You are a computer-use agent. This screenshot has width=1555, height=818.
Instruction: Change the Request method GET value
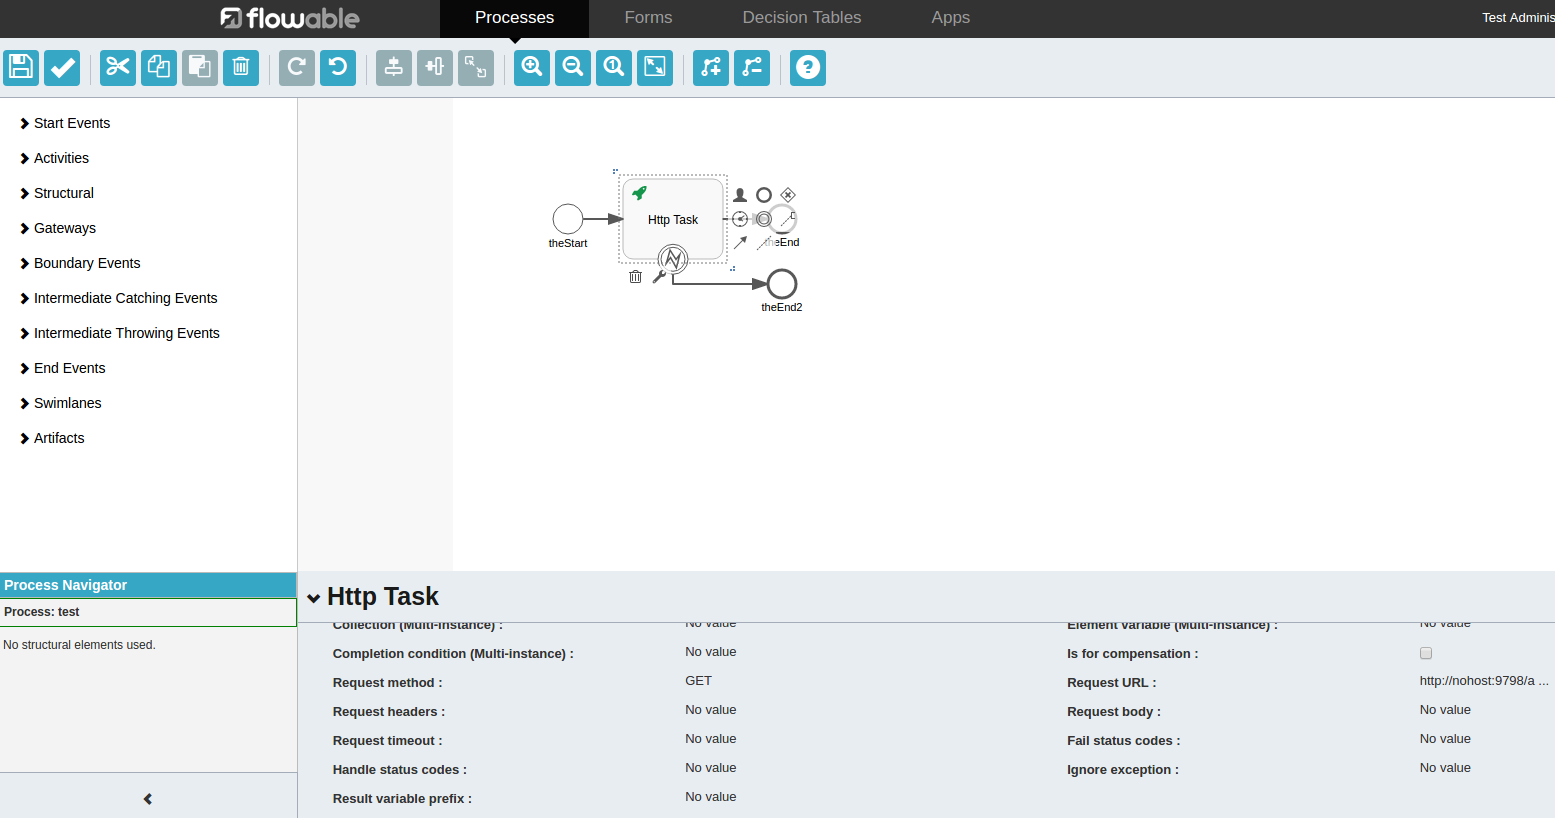tap(698, 681)
